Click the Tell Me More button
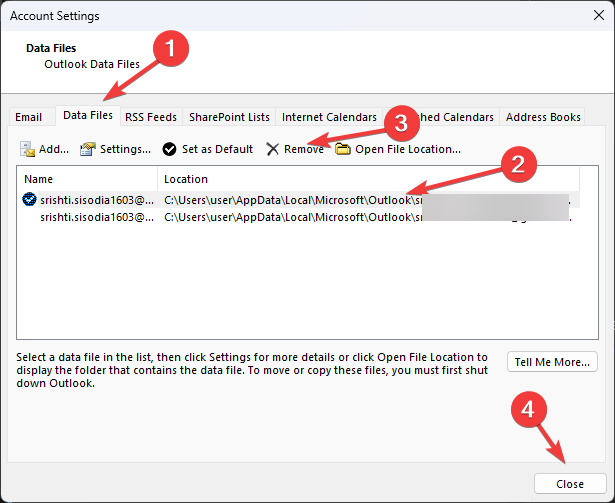The width and height of the screenshot is (615, 503). pos(552,362)
